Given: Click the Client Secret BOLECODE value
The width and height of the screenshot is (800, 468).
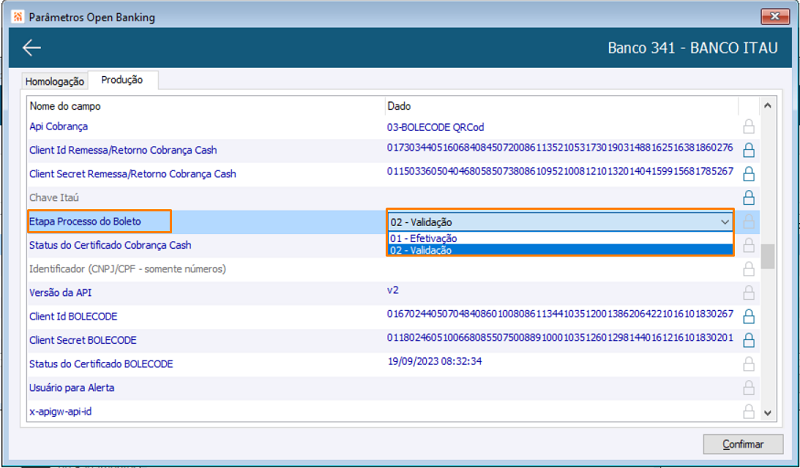Looking at the screenshot, I should pos(560,337).
